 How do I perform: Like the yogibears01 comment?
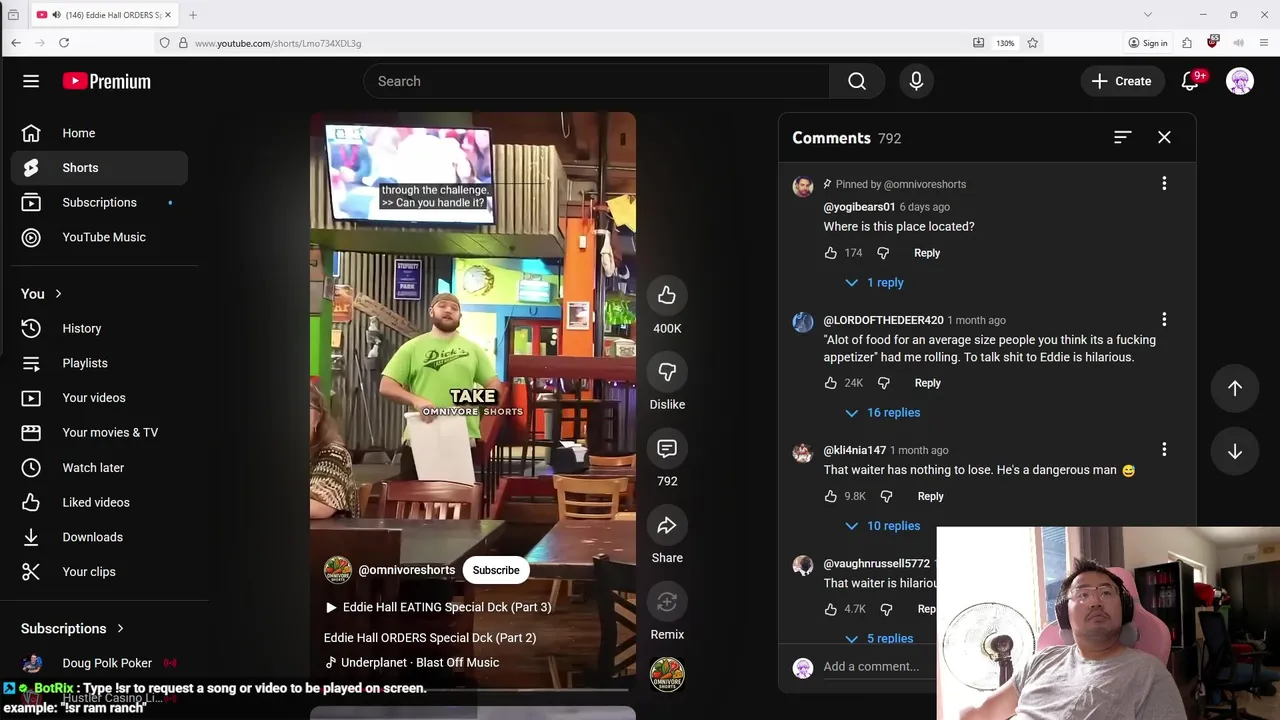pyautogui.click(x=831, y=253)
